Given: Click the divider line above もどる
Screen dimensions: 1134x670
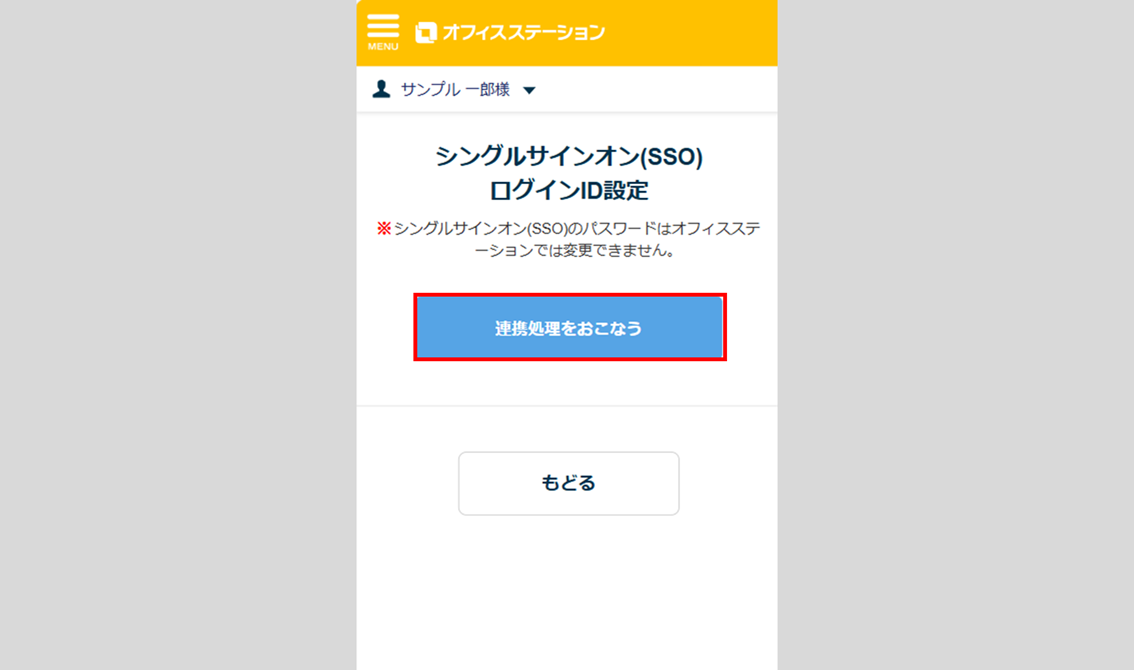Looking at the screenshot, I should tap(568, 406).
